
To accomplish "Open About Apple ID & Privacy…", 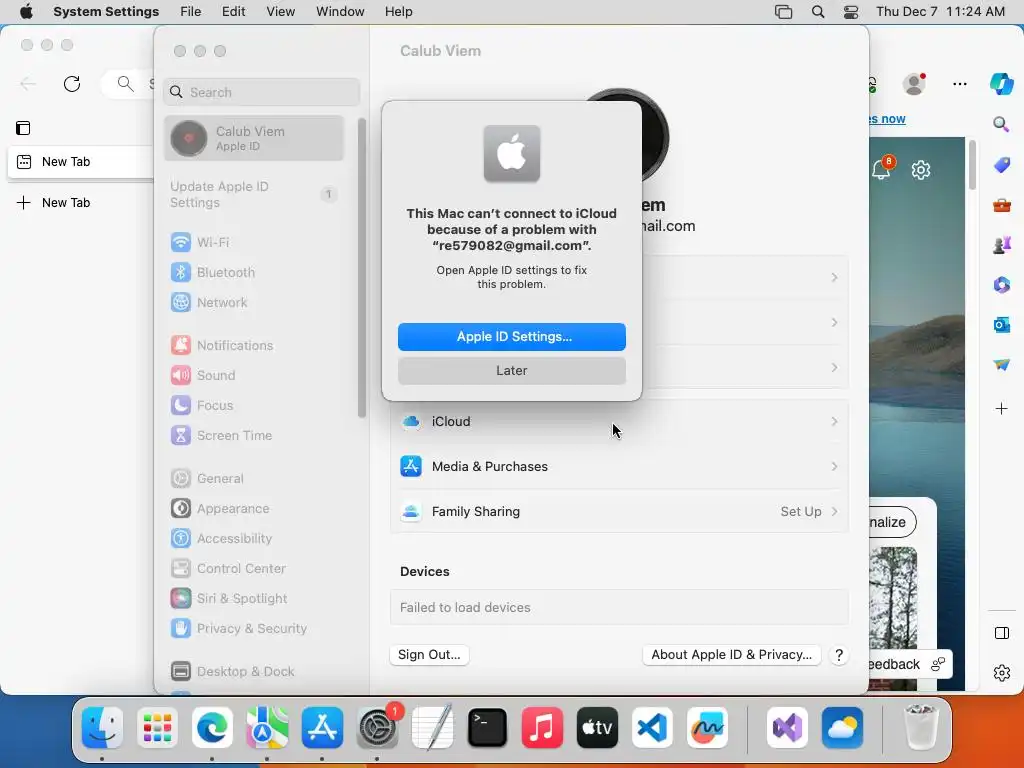I will tap(731, 655).
